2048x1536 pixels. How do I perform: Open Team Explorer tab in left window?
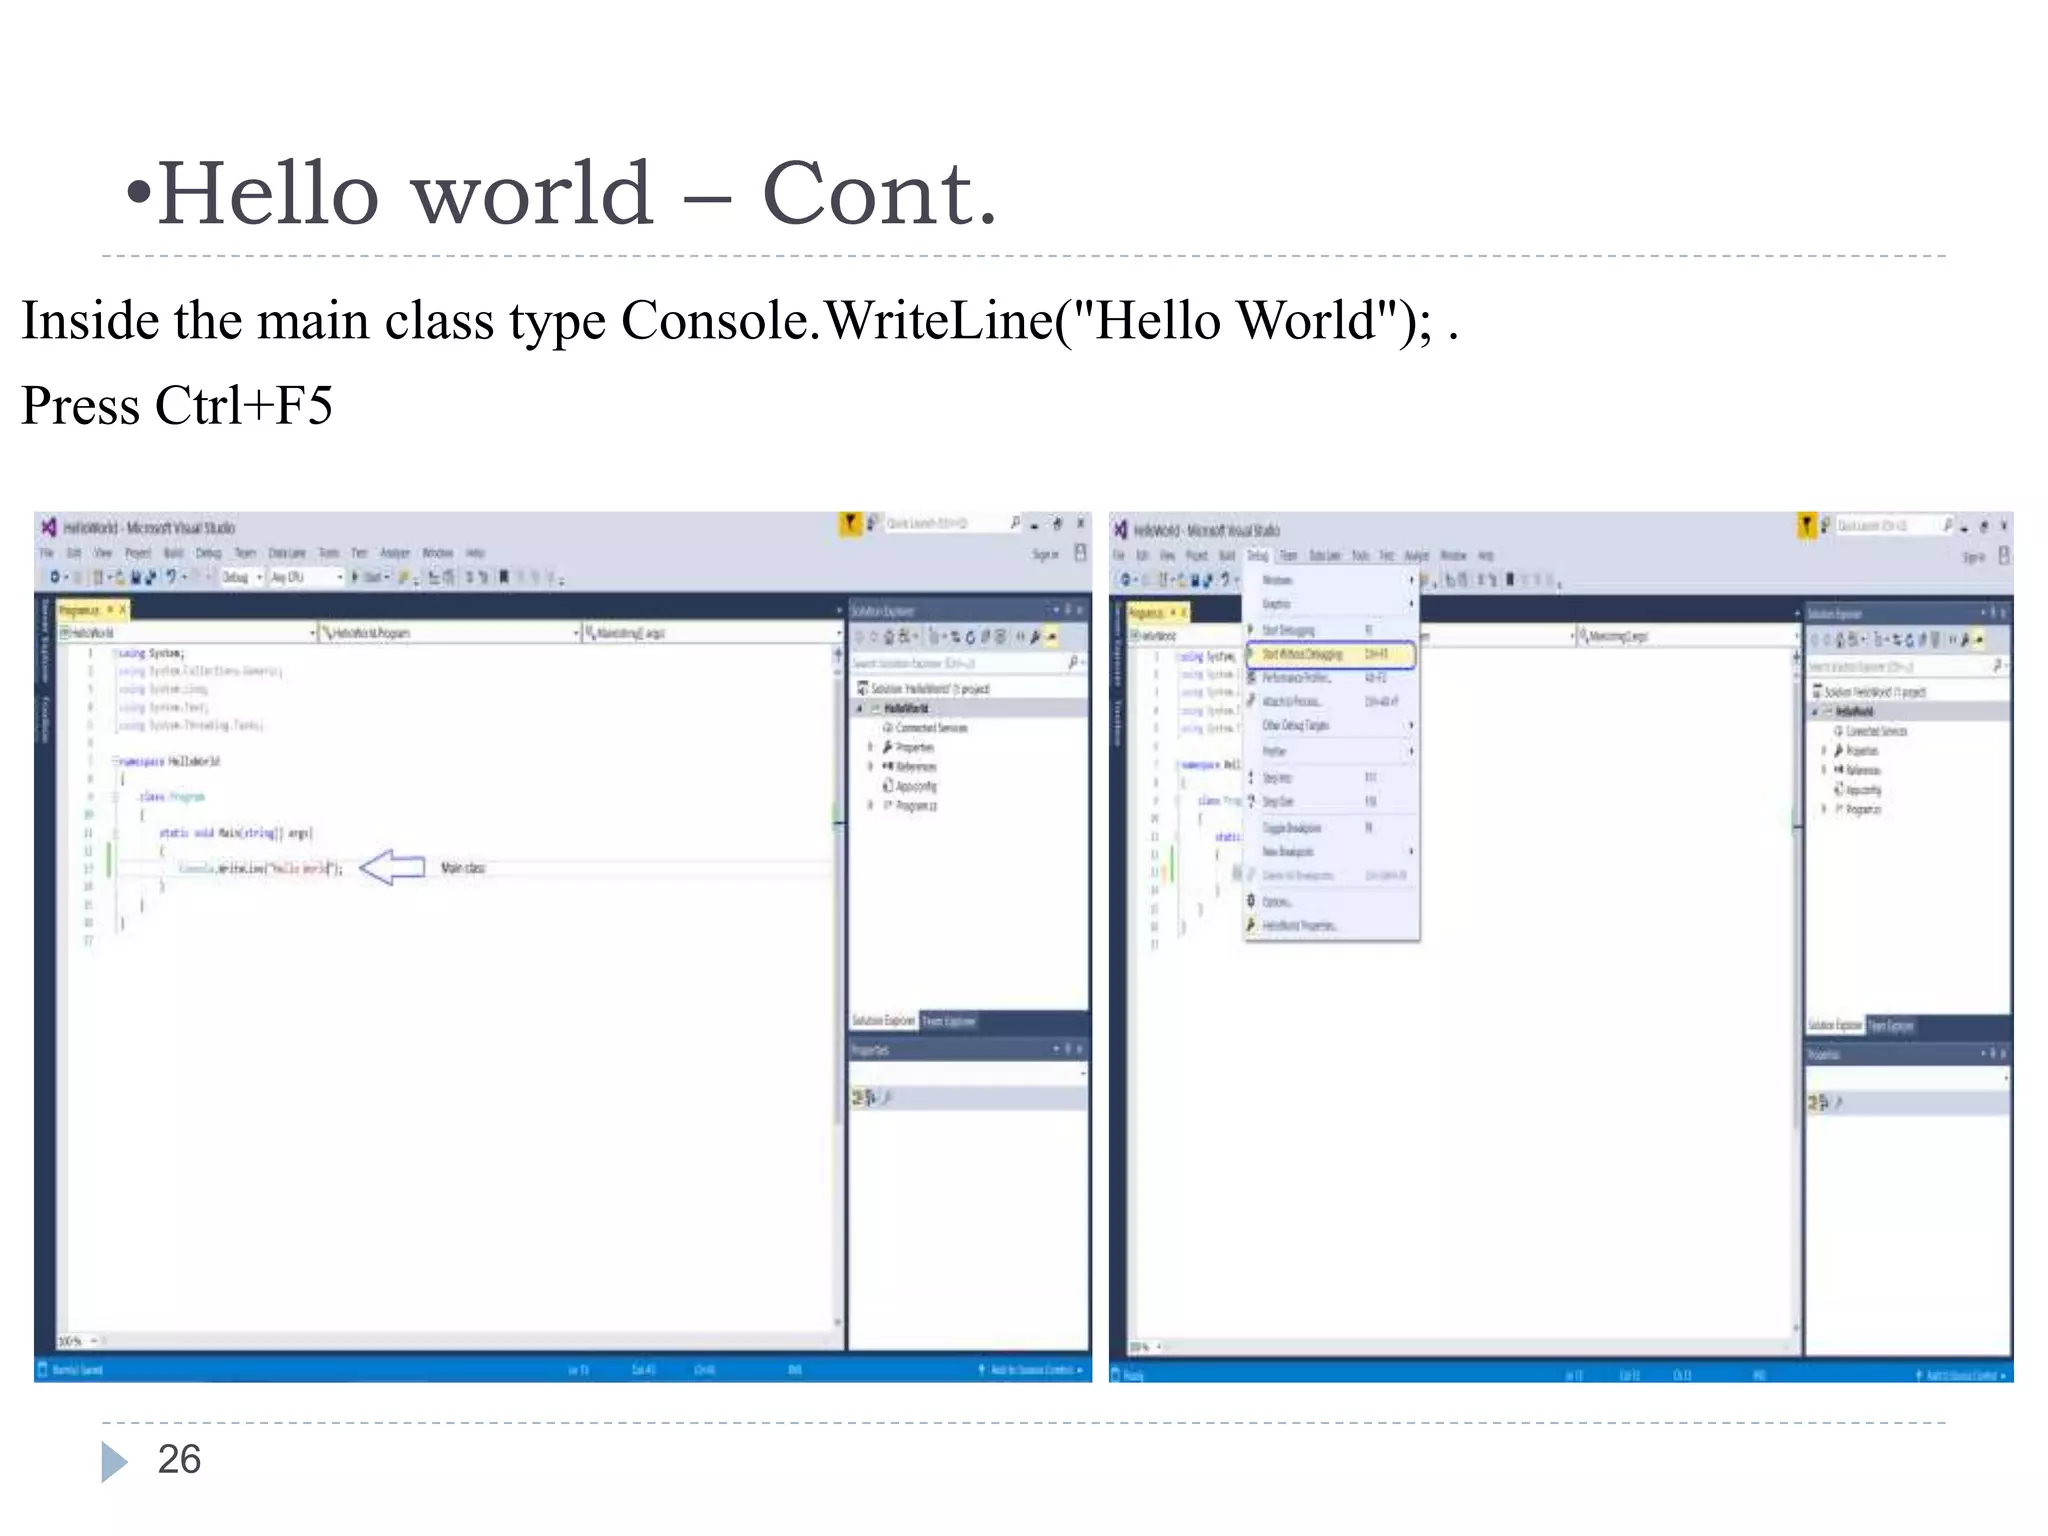click(x=947, y=1021)
